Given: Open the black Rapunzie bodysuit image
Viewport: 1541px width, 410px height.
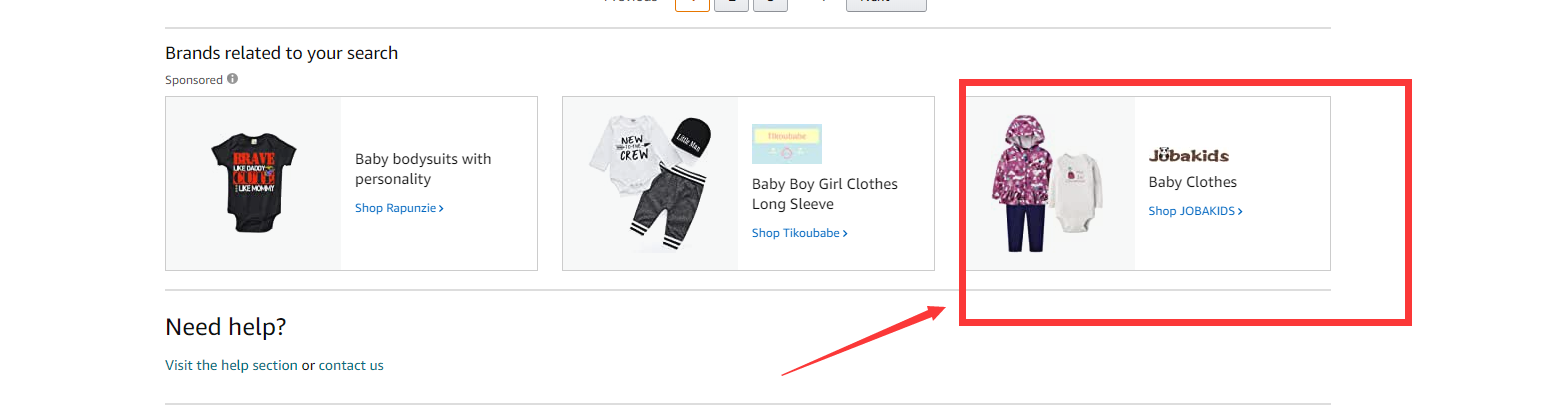Looking at the screenshot, I should tap(253, 184).
